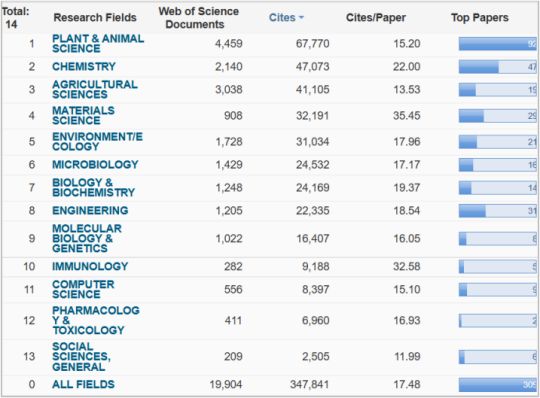The image size is (540, 398).
Task: Open MOLECULAR BIOLOGY & GENETICS link
Action: tap(87, 238)
